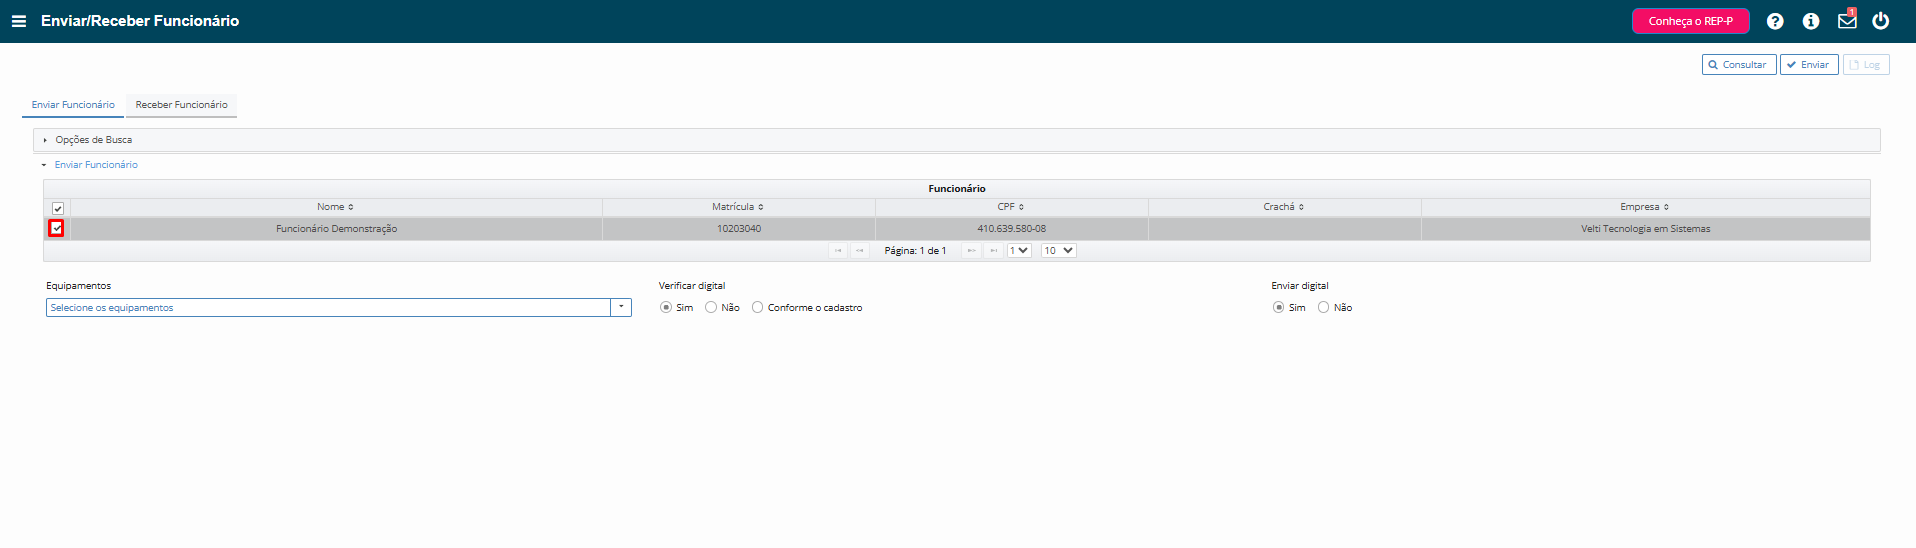Open the page number dropdown
Viewport: 1916px width, 548px height.
1019,251
